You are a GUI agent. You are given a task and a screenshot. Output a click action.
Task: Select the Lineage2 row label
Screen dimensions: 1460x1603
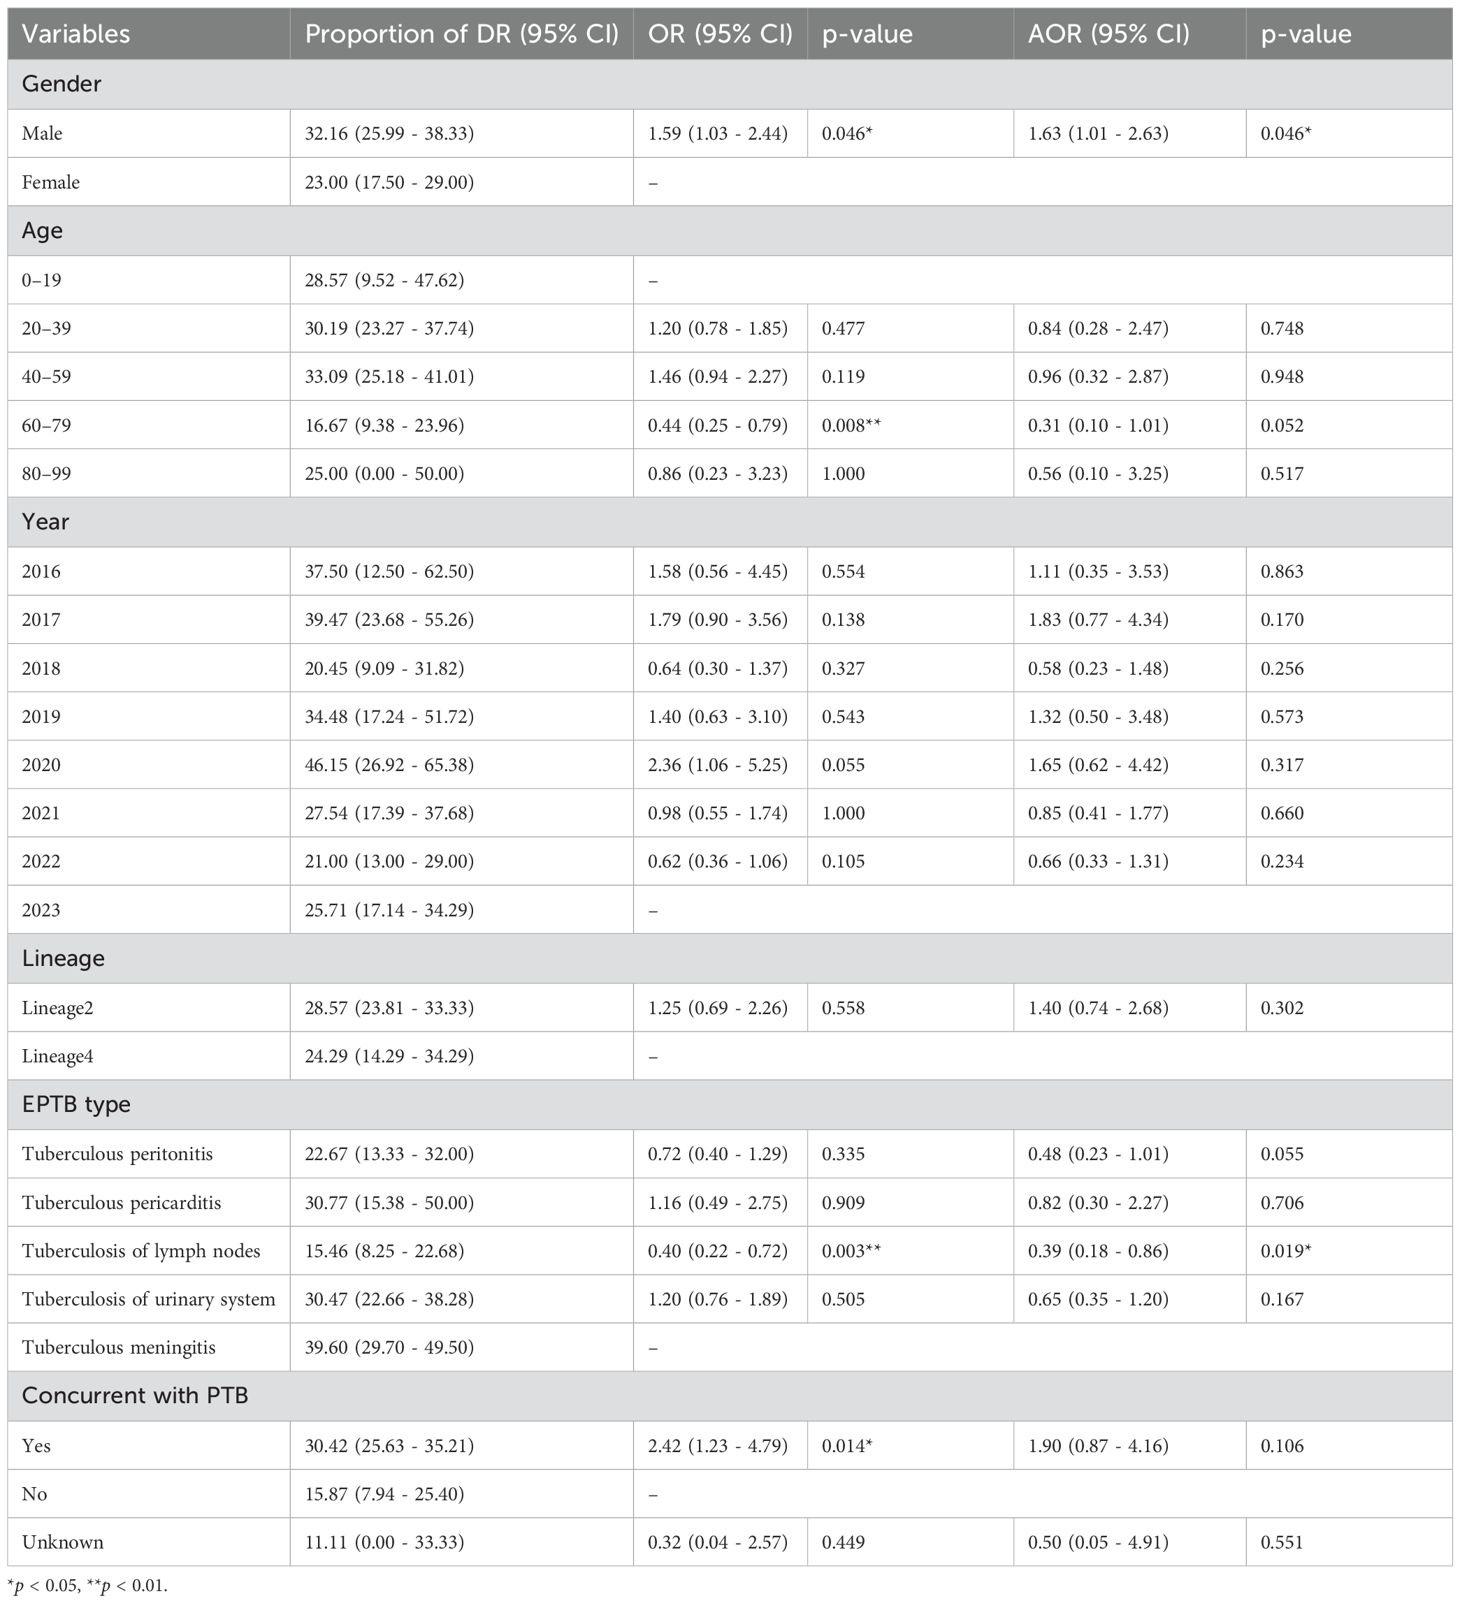pos(57,1008)
